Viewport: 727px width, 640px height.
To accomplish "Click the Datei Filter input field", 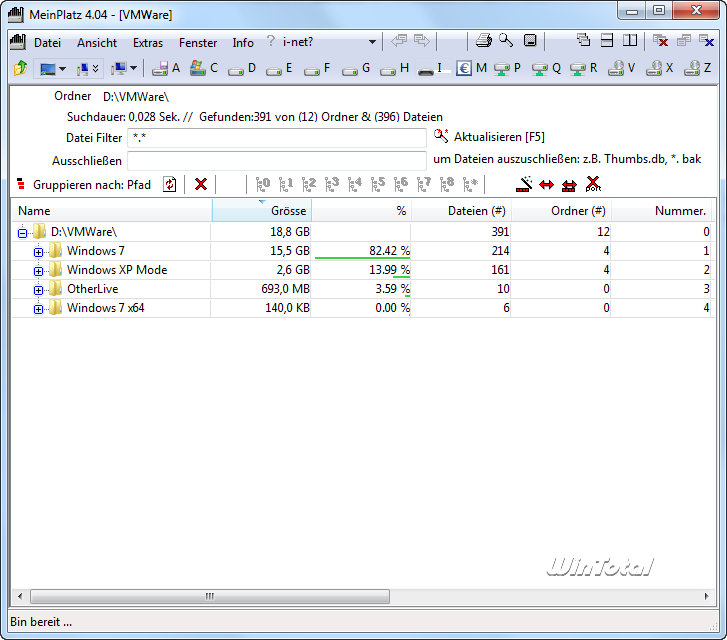I will point(277,138).
